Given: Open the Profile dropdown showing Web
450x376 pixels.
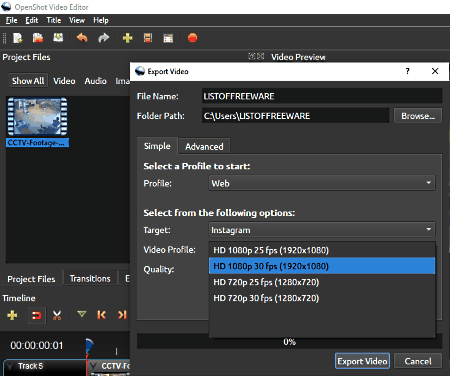Looking at the screenshot, I should tap(322, 183).
